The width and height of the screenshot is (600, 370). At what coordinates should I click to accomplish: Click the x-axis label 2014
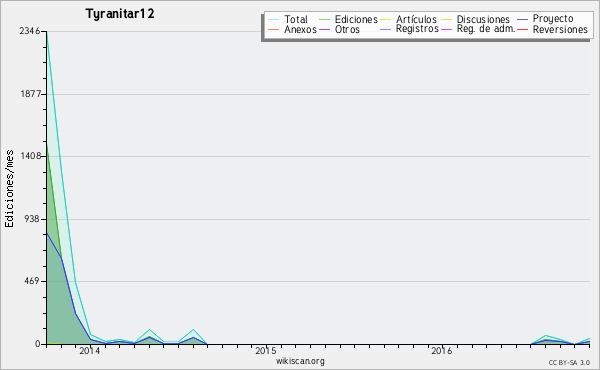[x=90, y=351]
